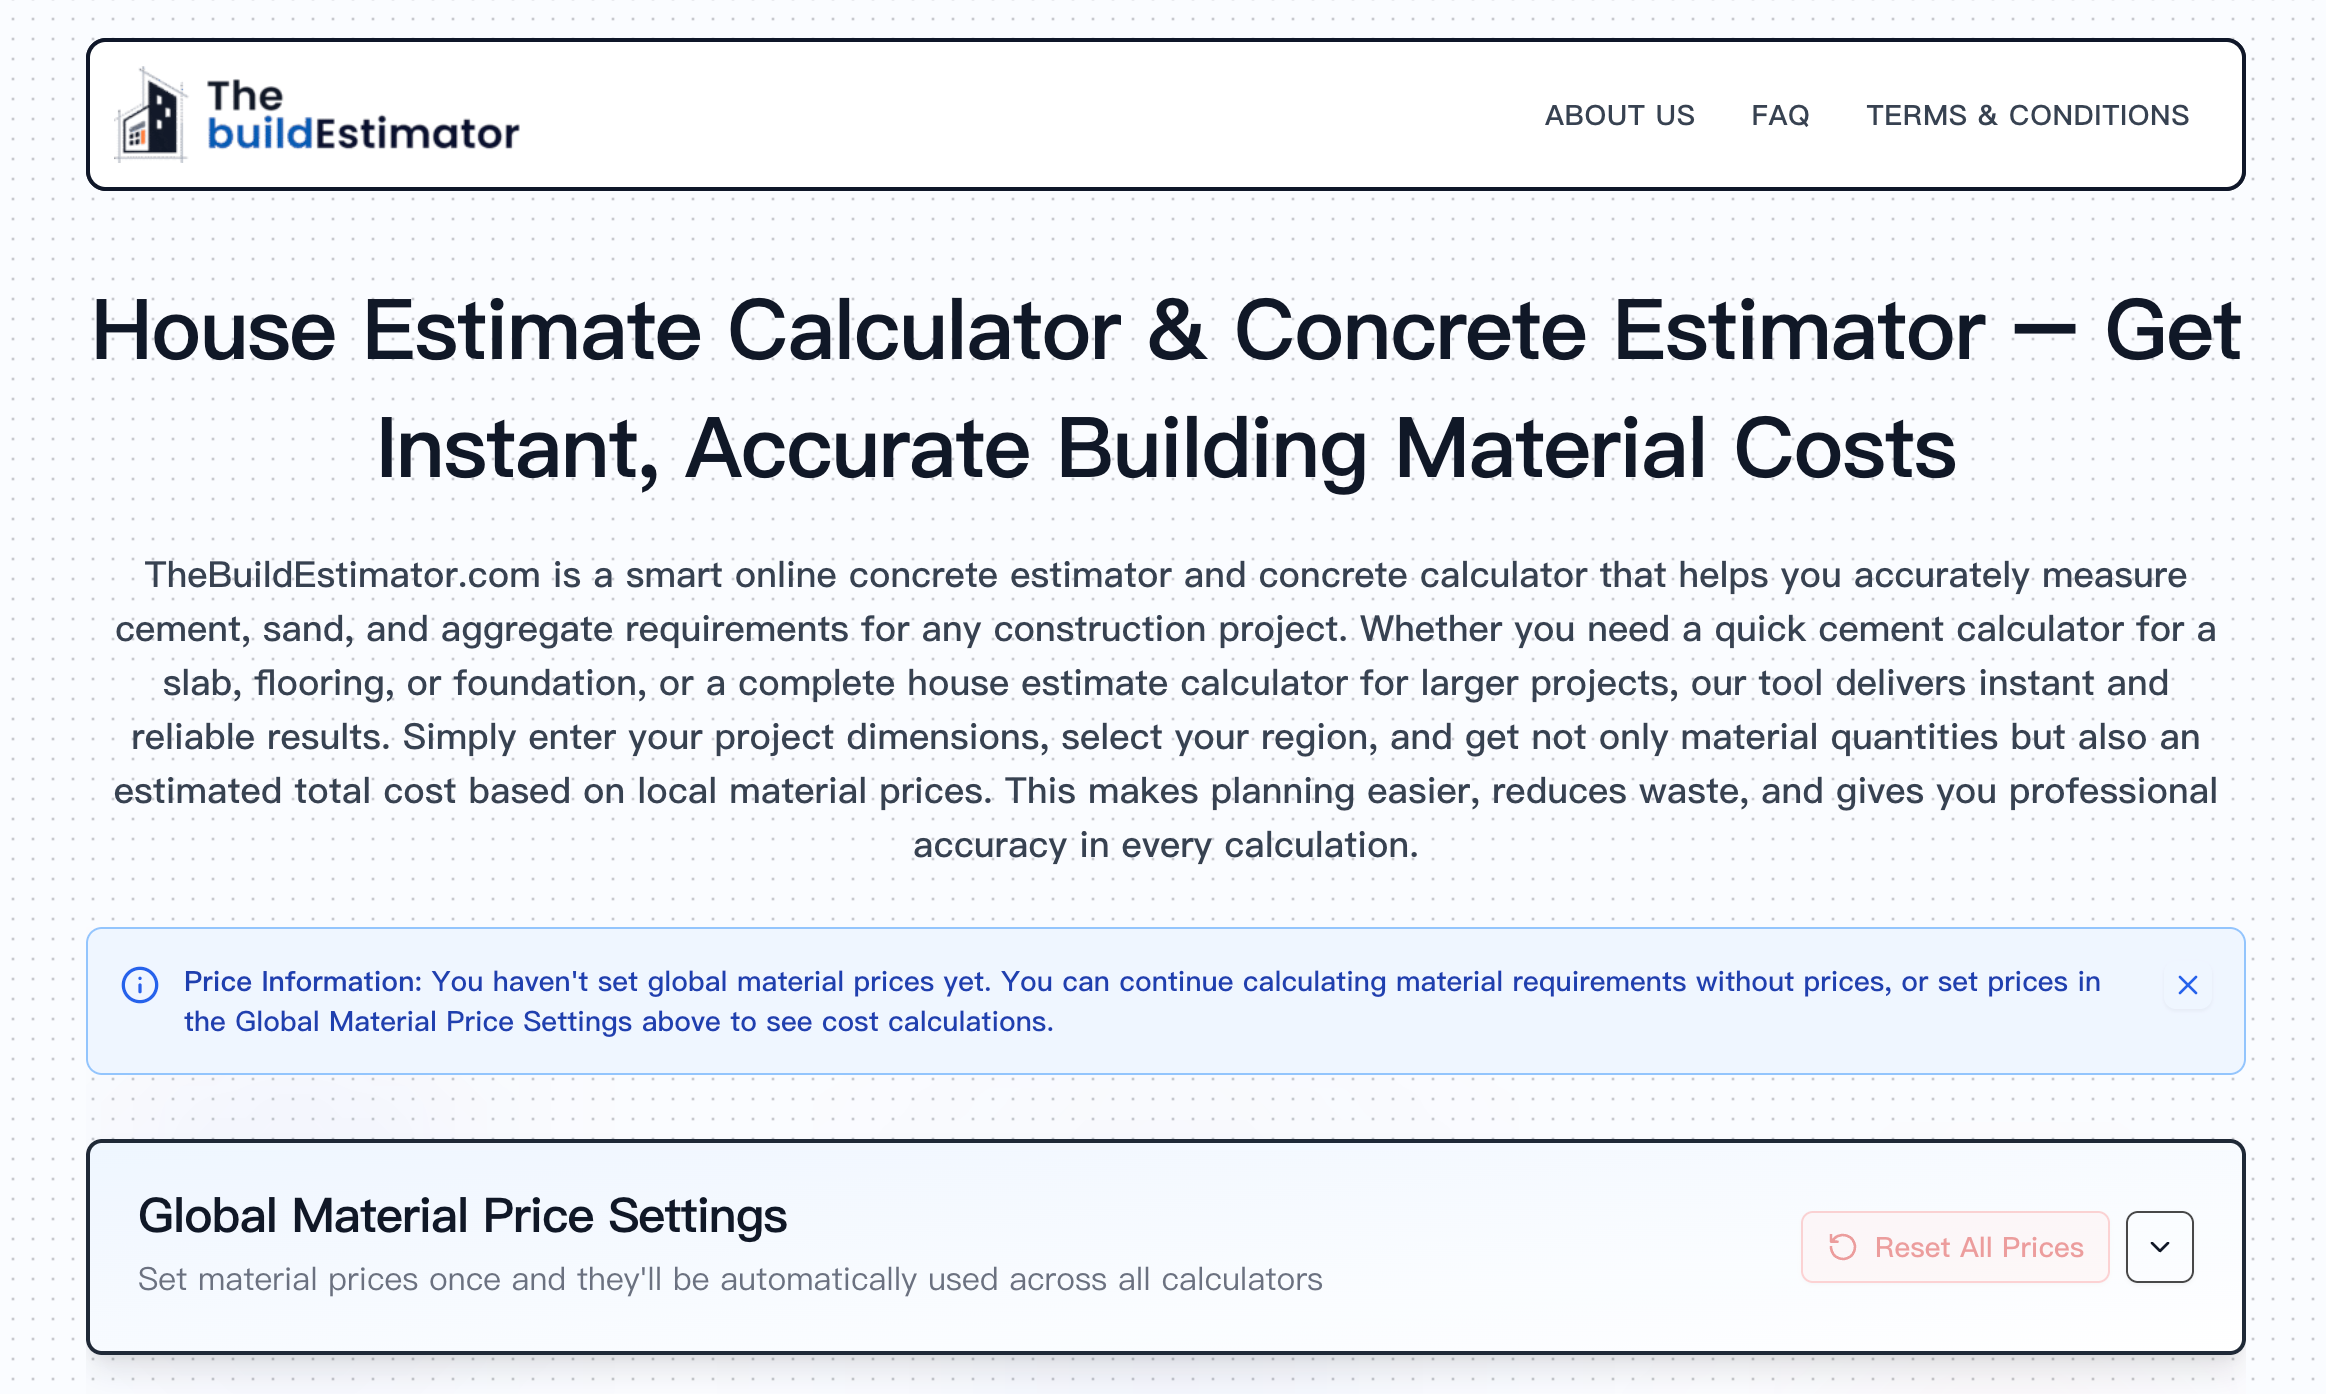Screen dimensions: 2326x1394
Task: Click the info circle icon in the price notice
Action: pos(140,985)
